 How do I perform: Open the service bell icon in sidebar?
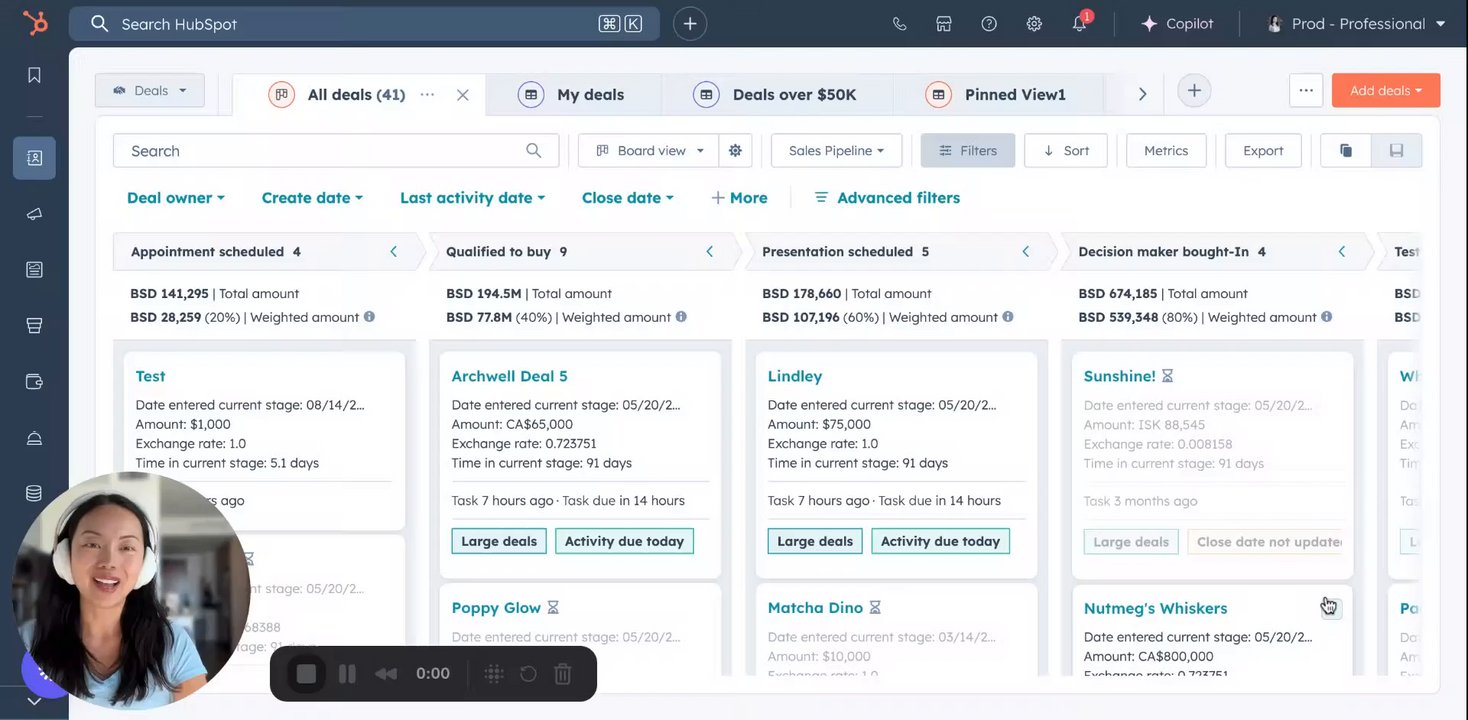click(34, 438)
